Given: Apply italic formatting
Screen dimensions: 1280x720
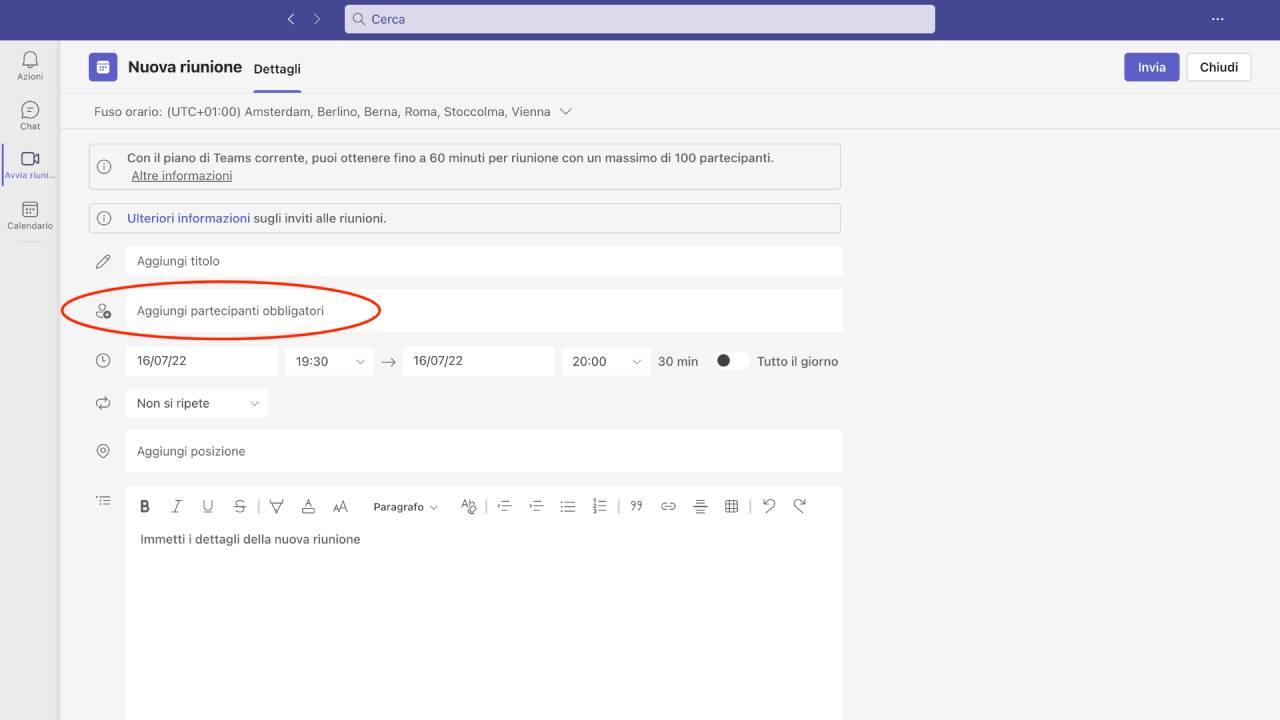Looking at the screenshot, I should (177, 507).
